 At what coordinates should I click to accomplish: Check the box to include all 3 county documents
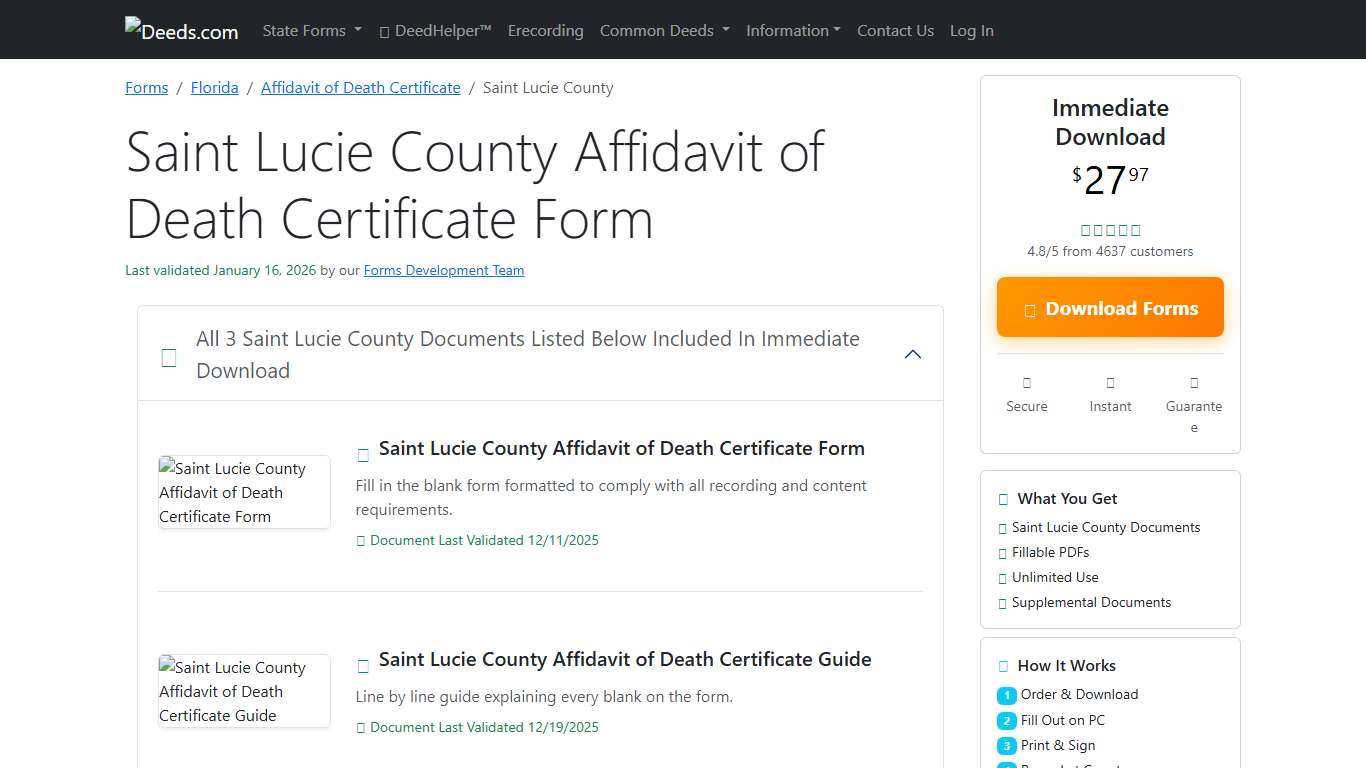tap(168, 357)
